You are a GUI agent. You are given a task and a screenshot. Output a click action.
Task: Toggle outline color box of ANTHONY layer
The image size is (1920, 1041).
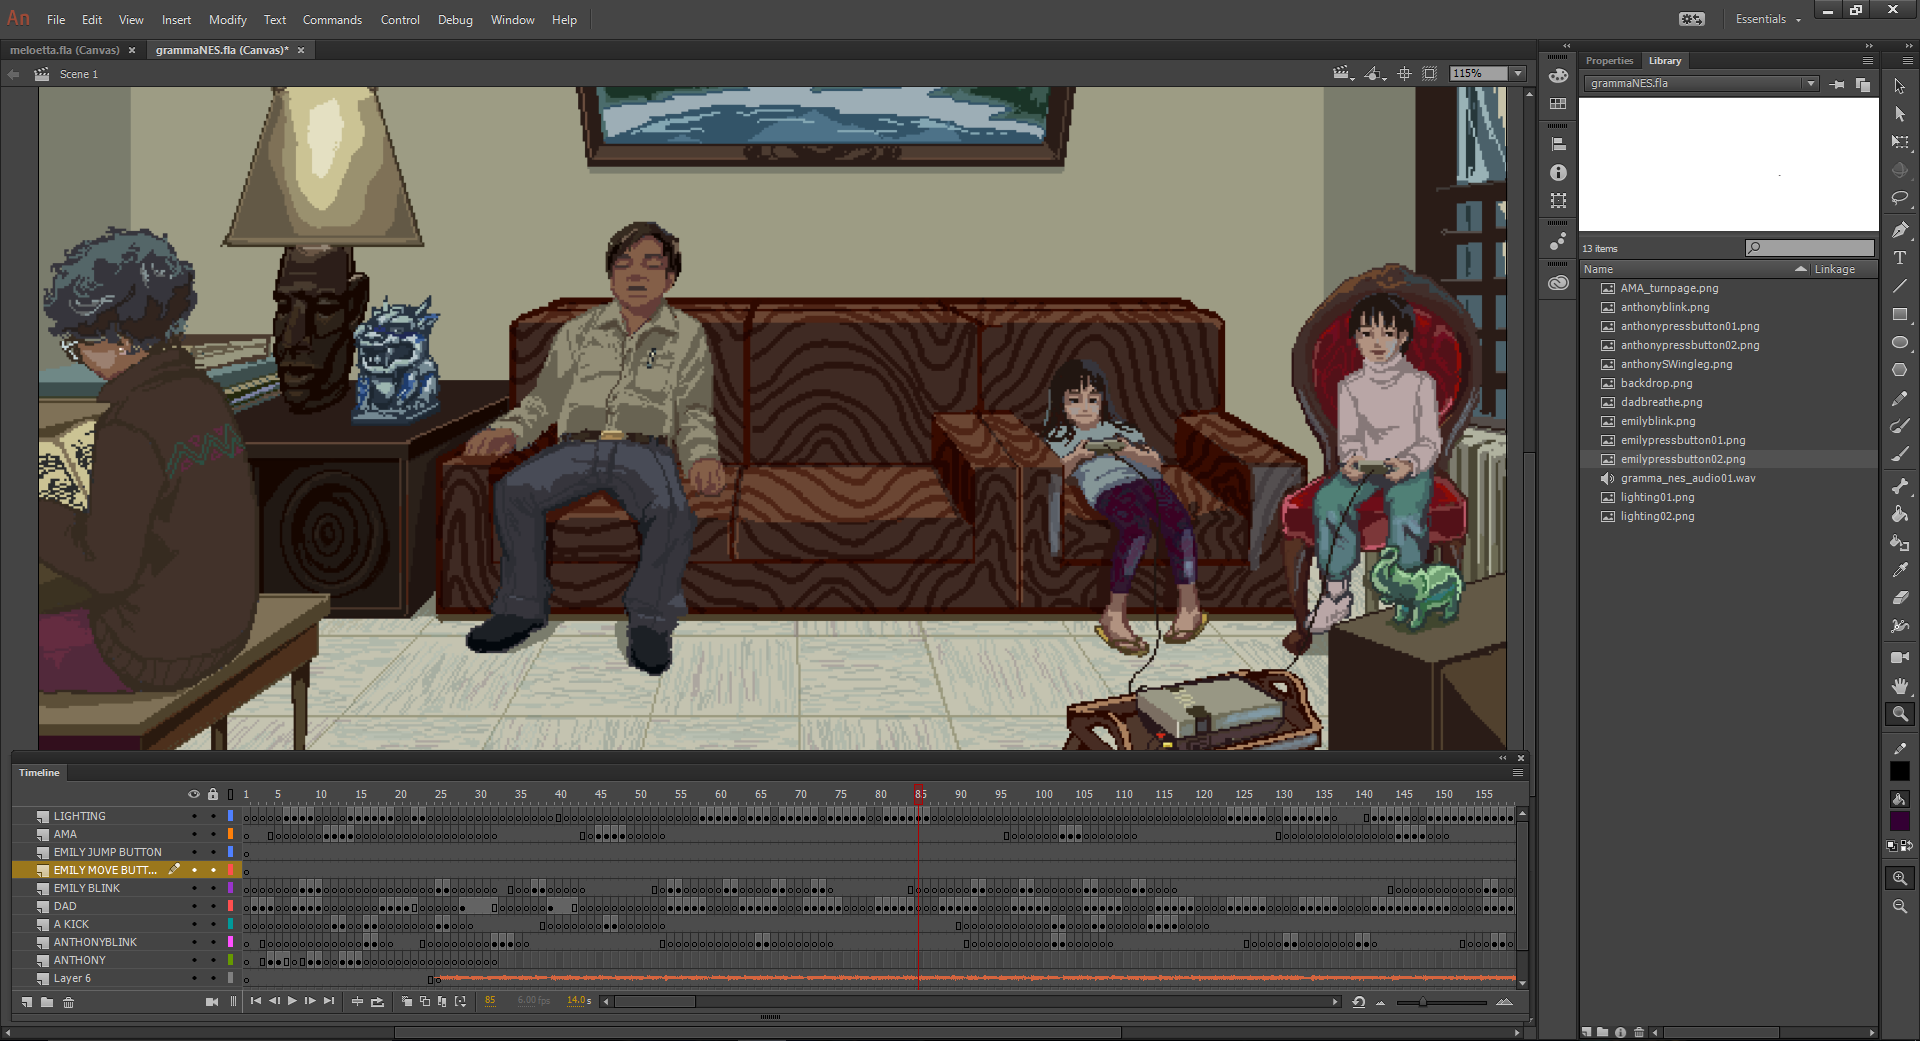pos(230,960)
